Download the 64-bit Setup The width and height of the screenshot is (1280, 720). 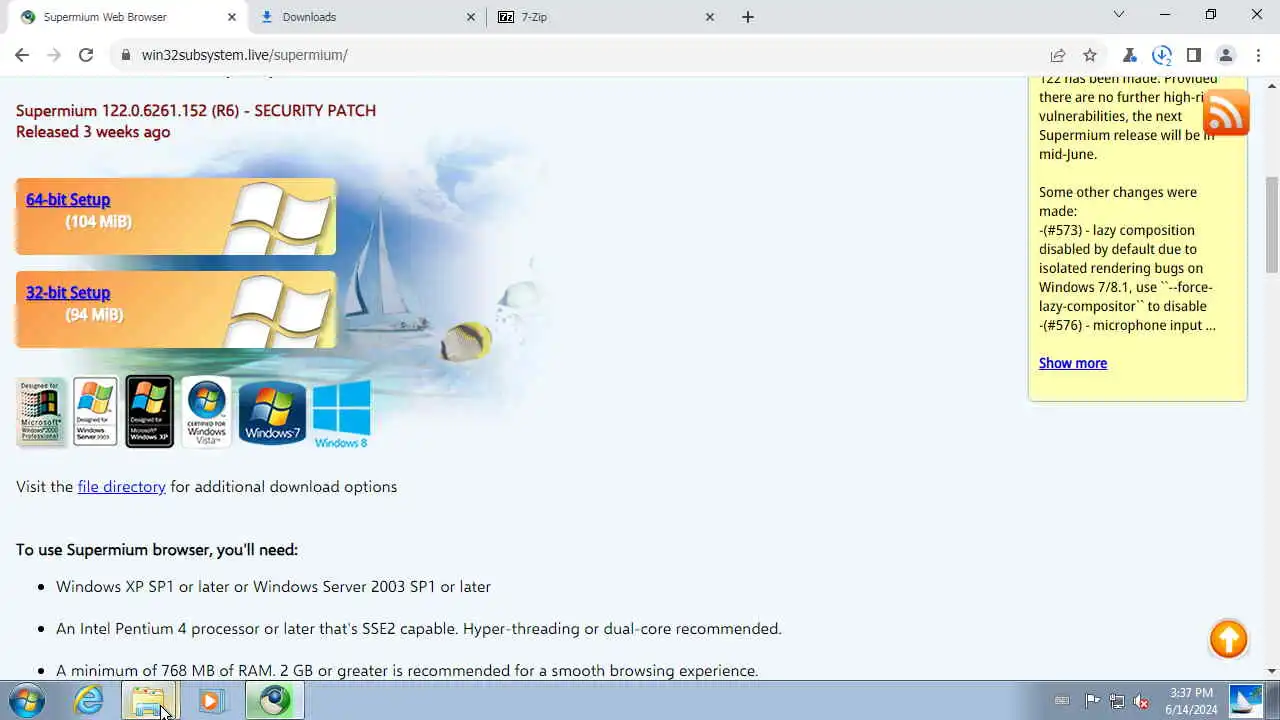click(x=68, y=200)
